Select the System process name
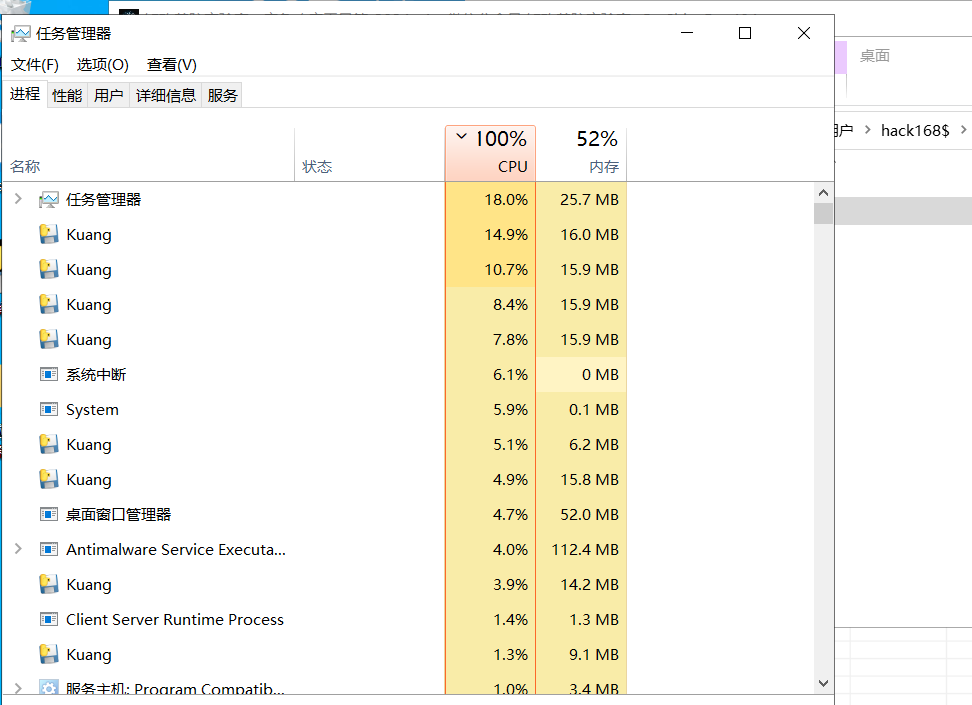 click(x=92, y=410)
